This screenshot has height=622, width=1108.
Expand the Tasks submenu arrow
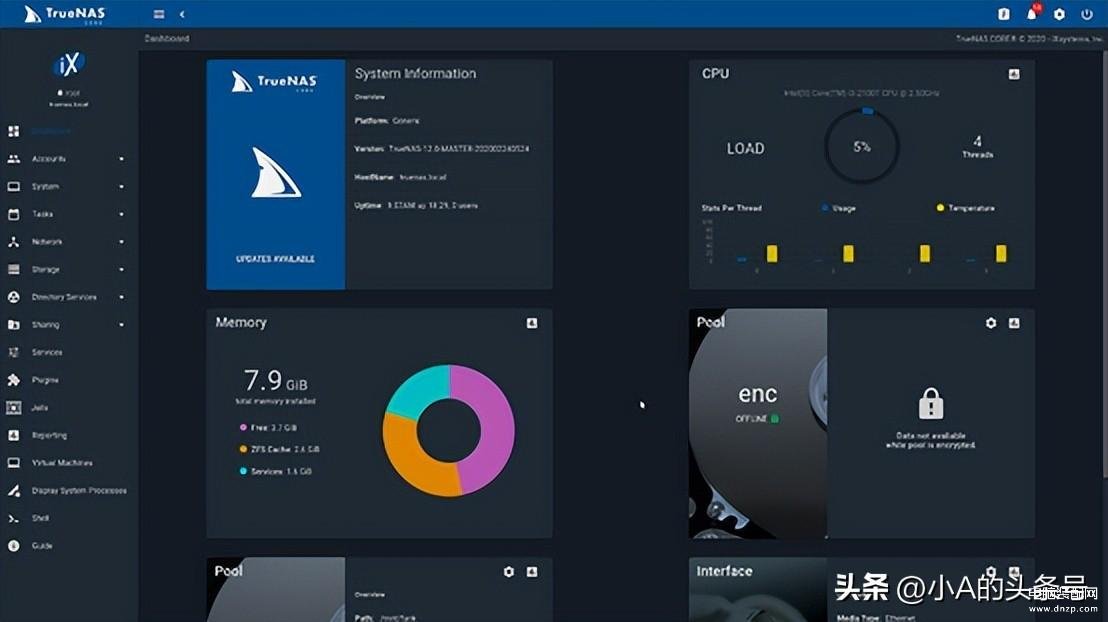pos(122,214)
